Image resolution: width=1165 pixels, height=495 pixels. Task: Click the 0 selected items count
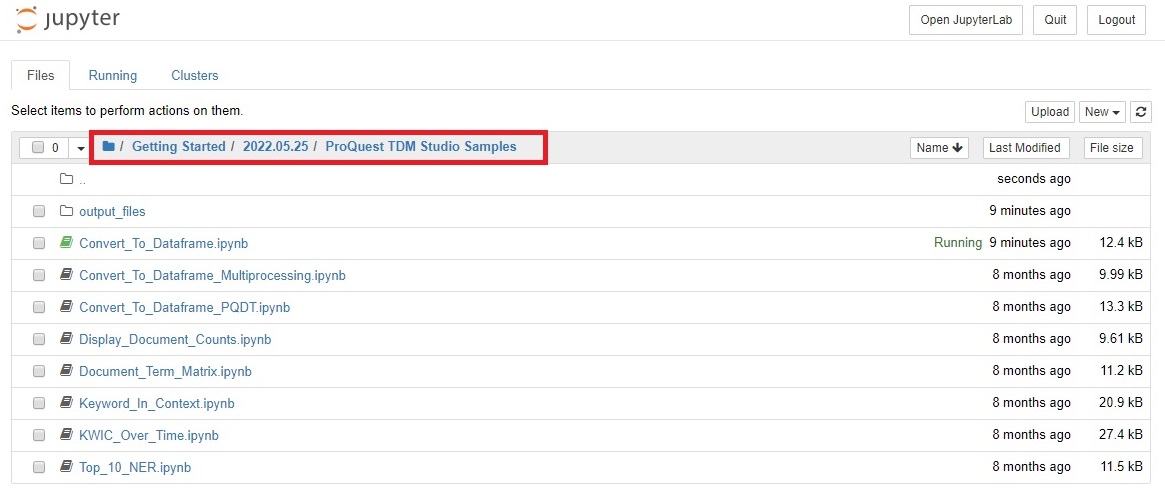55,148
